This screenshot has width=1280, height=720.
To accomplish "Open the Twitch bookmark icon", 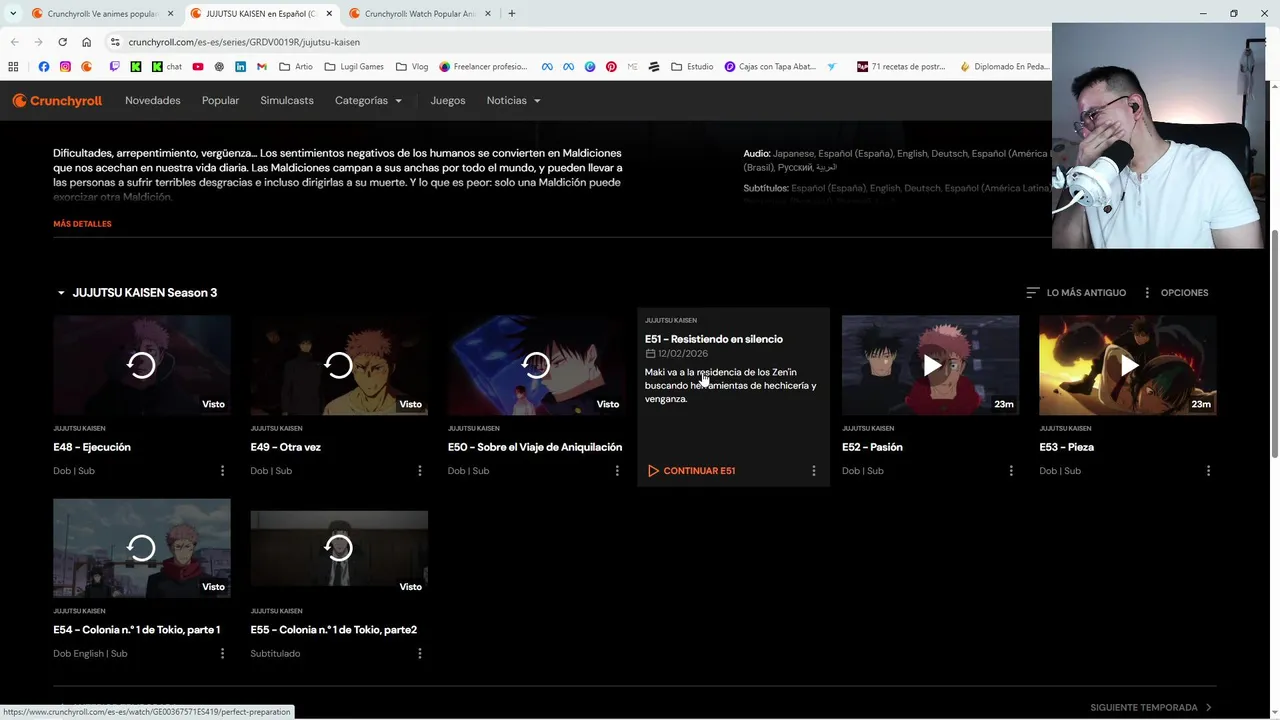I will click(x=113, y=67).
